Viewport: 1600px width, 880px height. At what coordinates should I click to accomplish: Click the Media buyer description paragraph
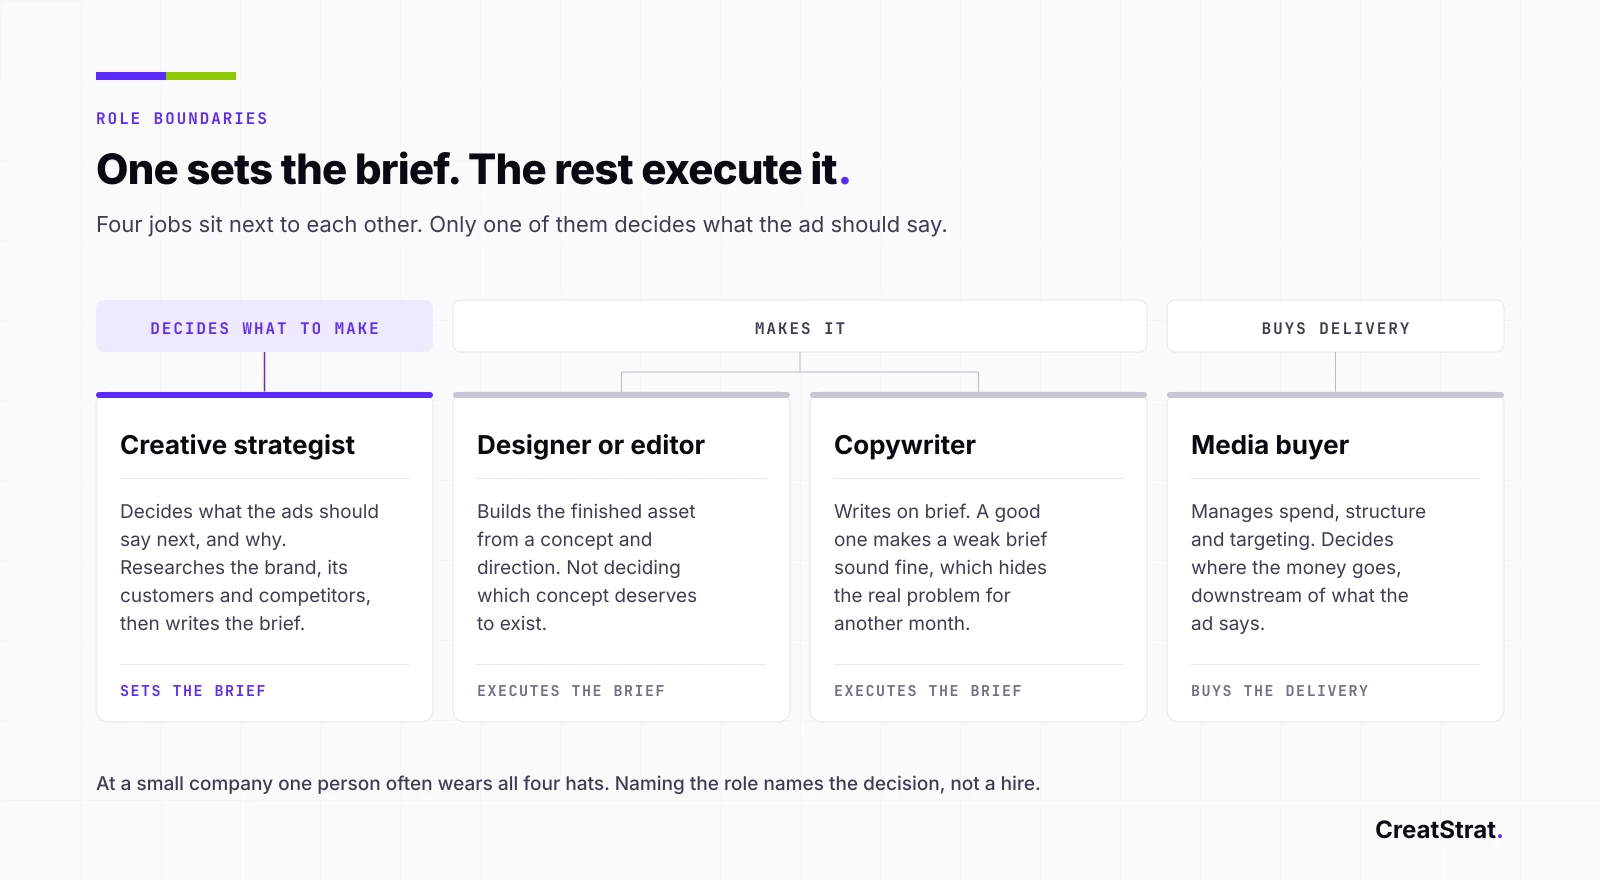tap(1308, 567)
